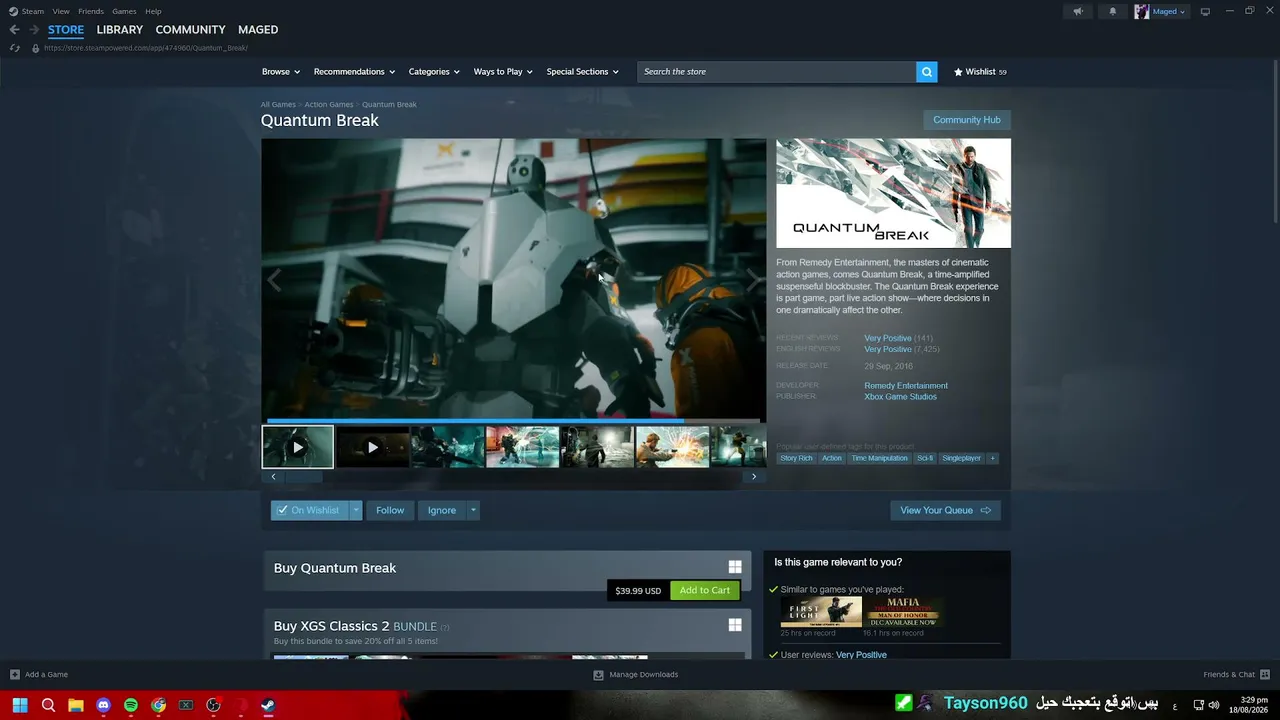
Task: Toggle the On Wishlist checkbox button
Action: point(309,510)
